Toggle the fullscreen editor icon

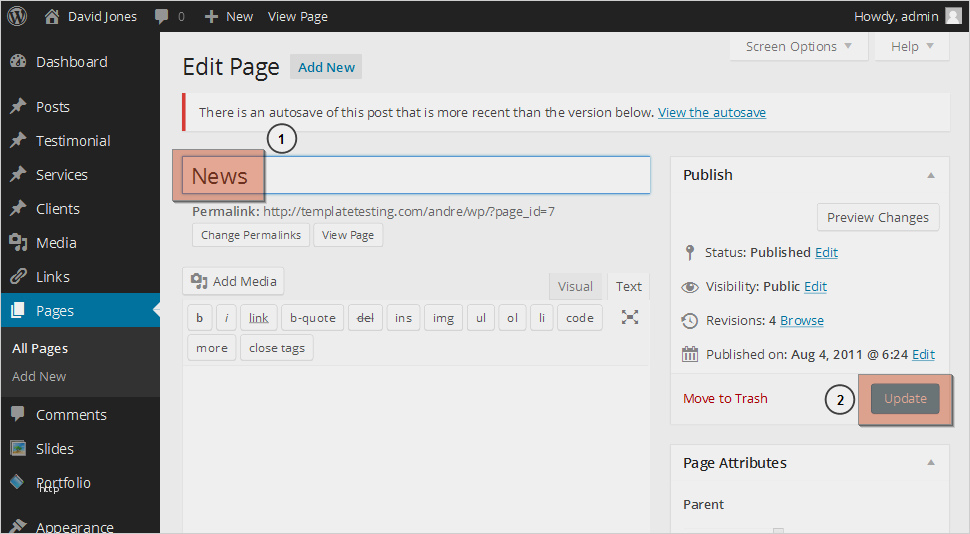(630, 318)
